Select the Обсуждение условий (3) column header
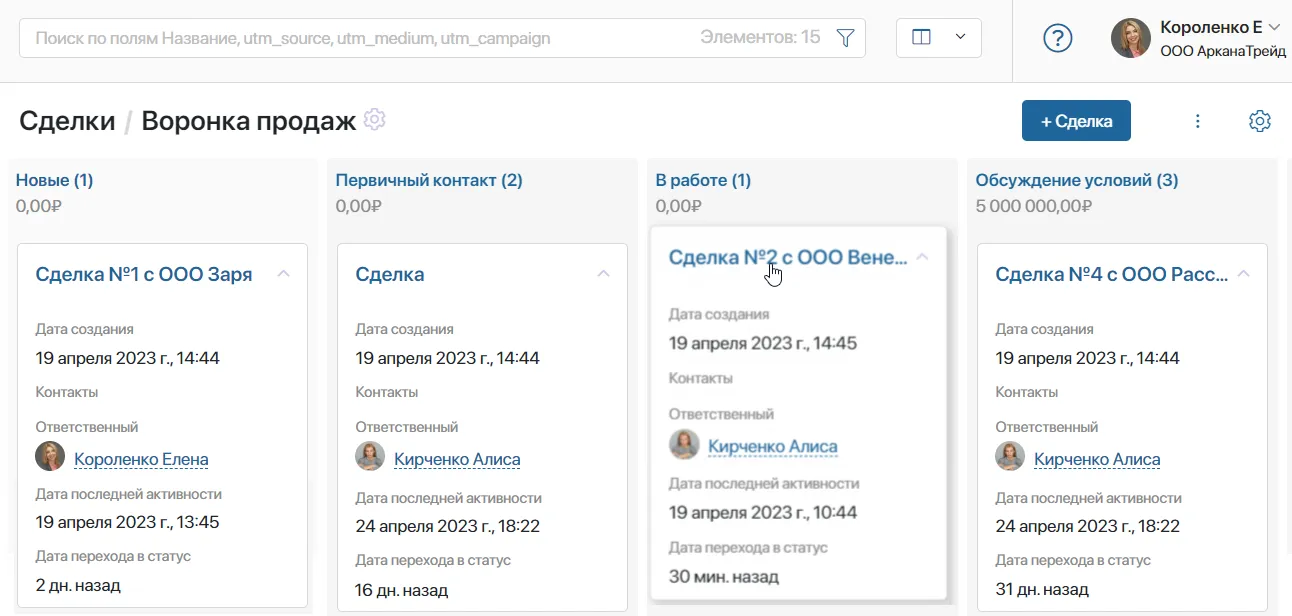 point(1077,180)
